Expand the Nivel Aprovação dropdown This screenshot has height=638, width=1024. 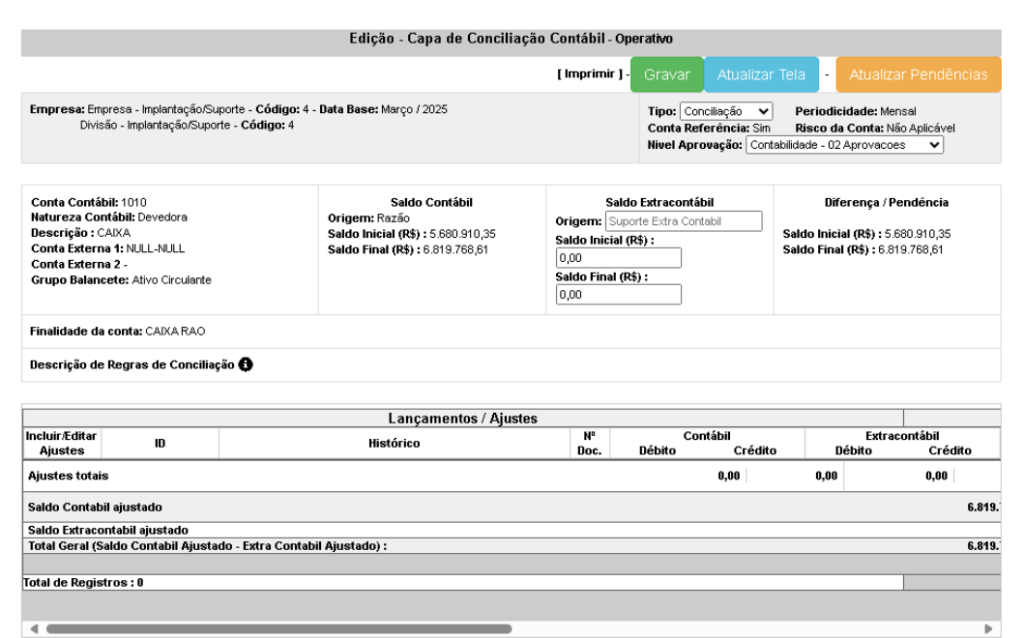(845, 145)
